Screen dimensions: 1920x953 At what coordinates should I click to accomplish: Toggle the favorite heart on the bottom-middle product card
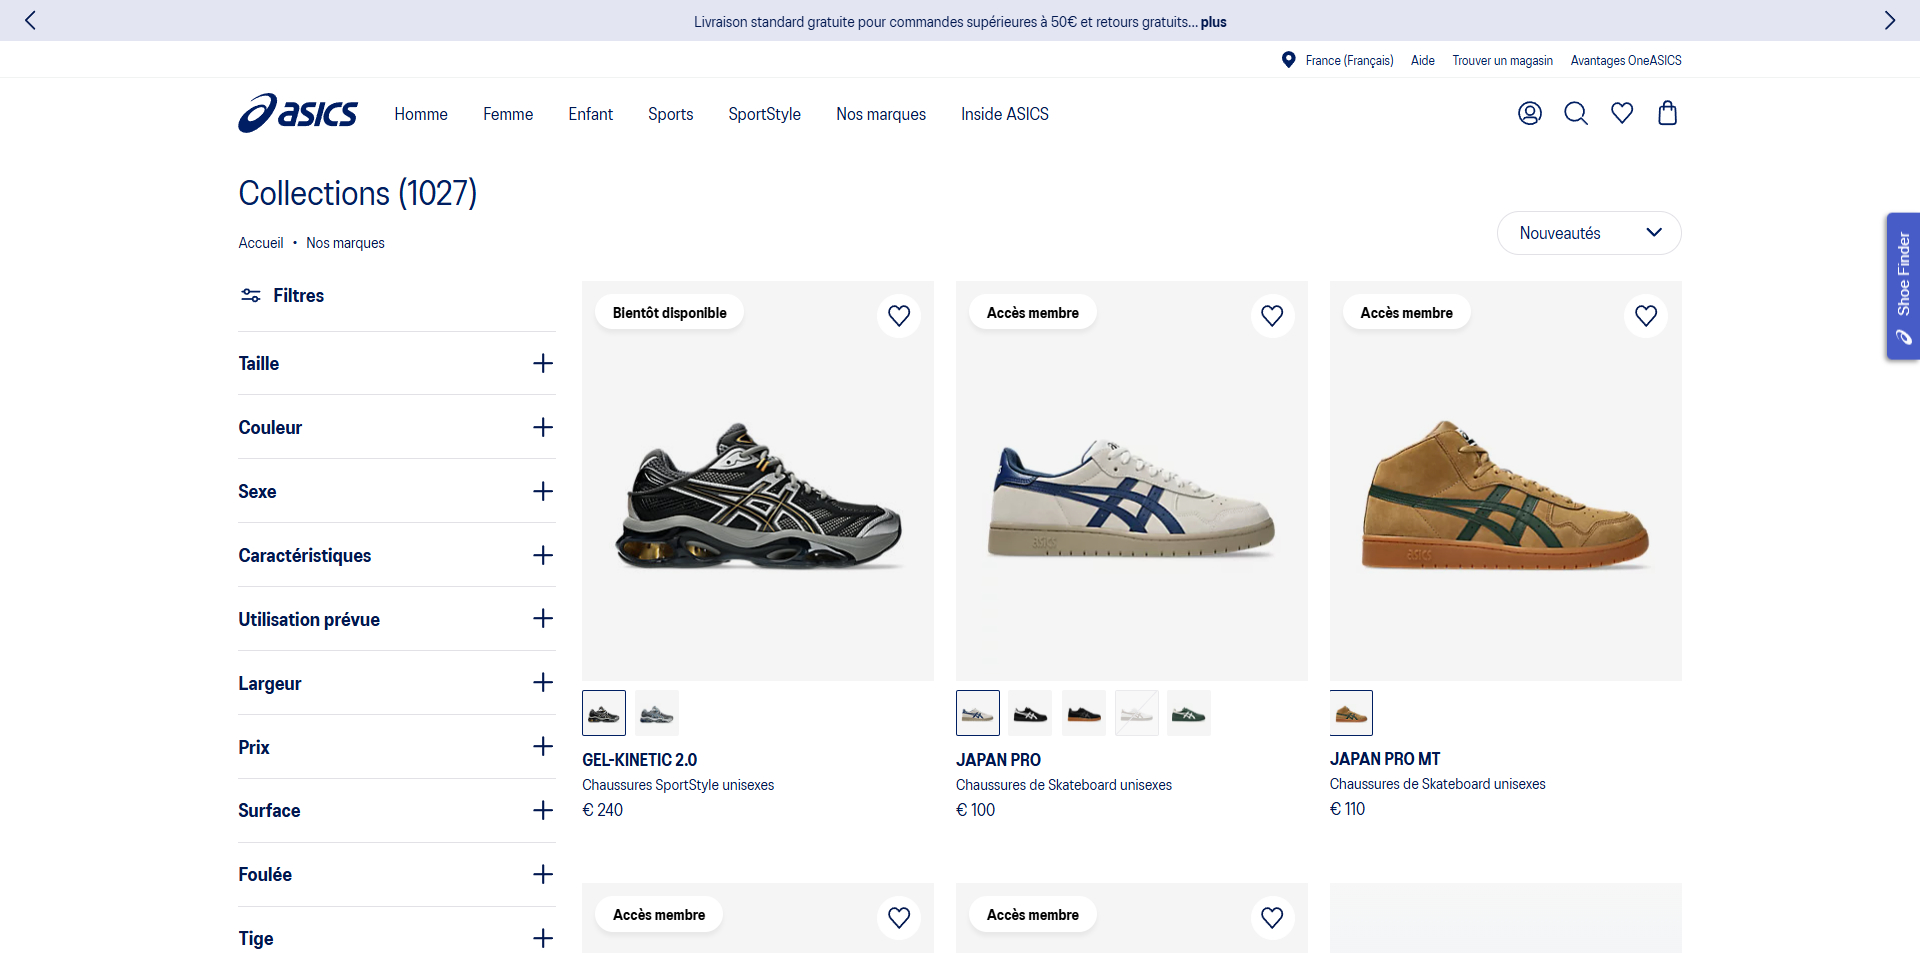[x=1272, y=917]
